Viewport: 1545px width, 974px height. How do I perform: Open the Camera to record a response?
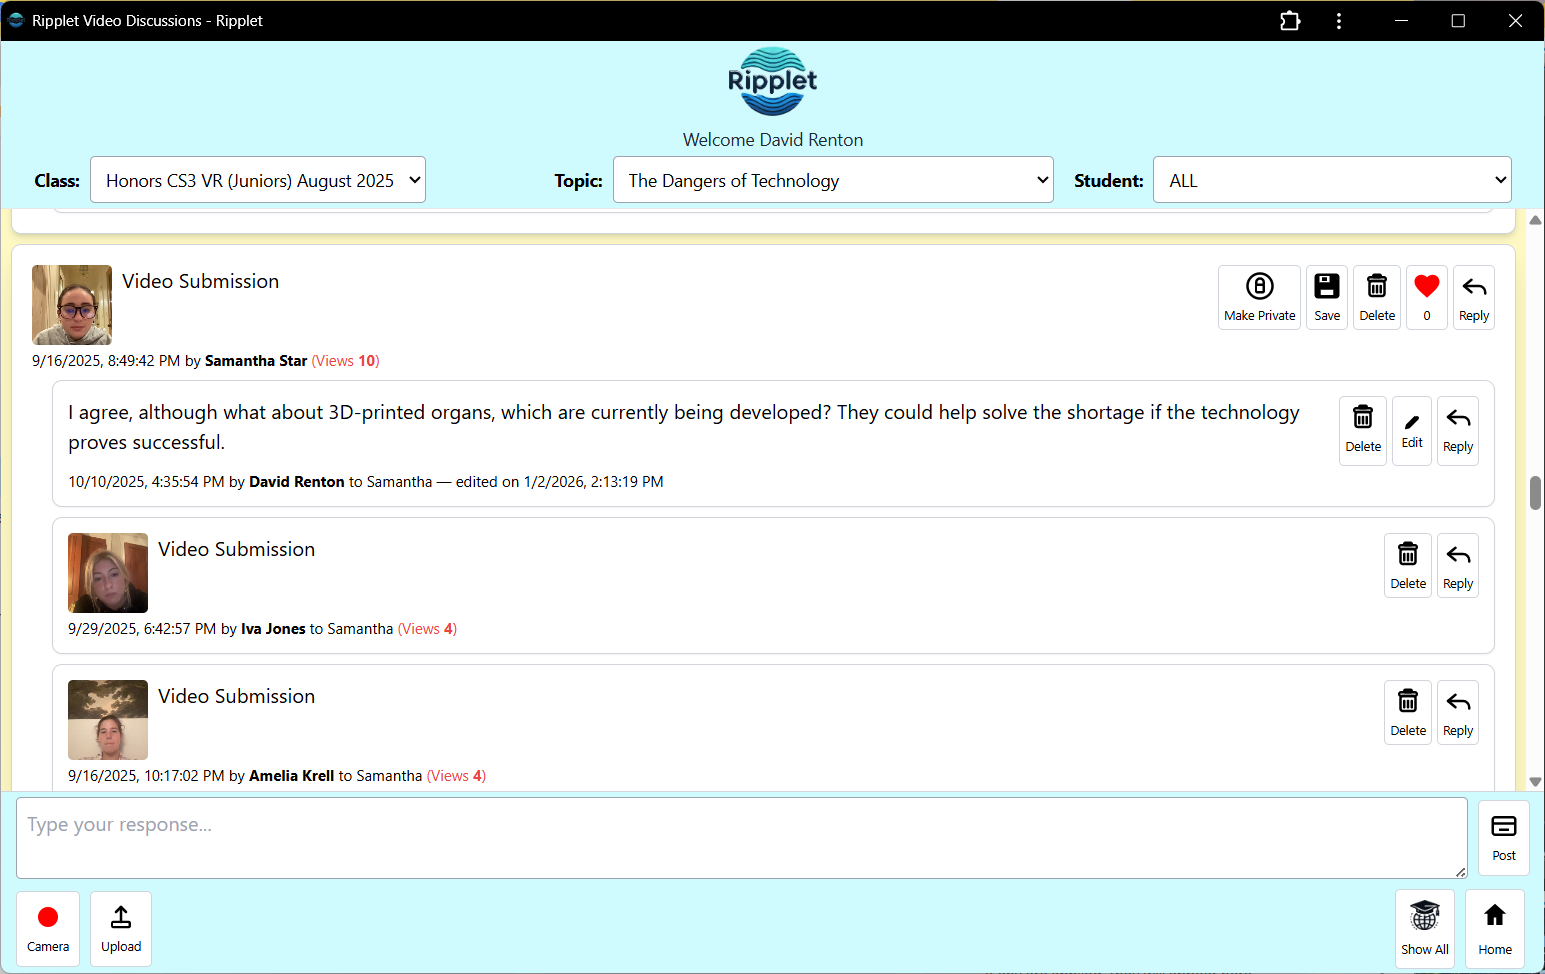coord(47,928)
